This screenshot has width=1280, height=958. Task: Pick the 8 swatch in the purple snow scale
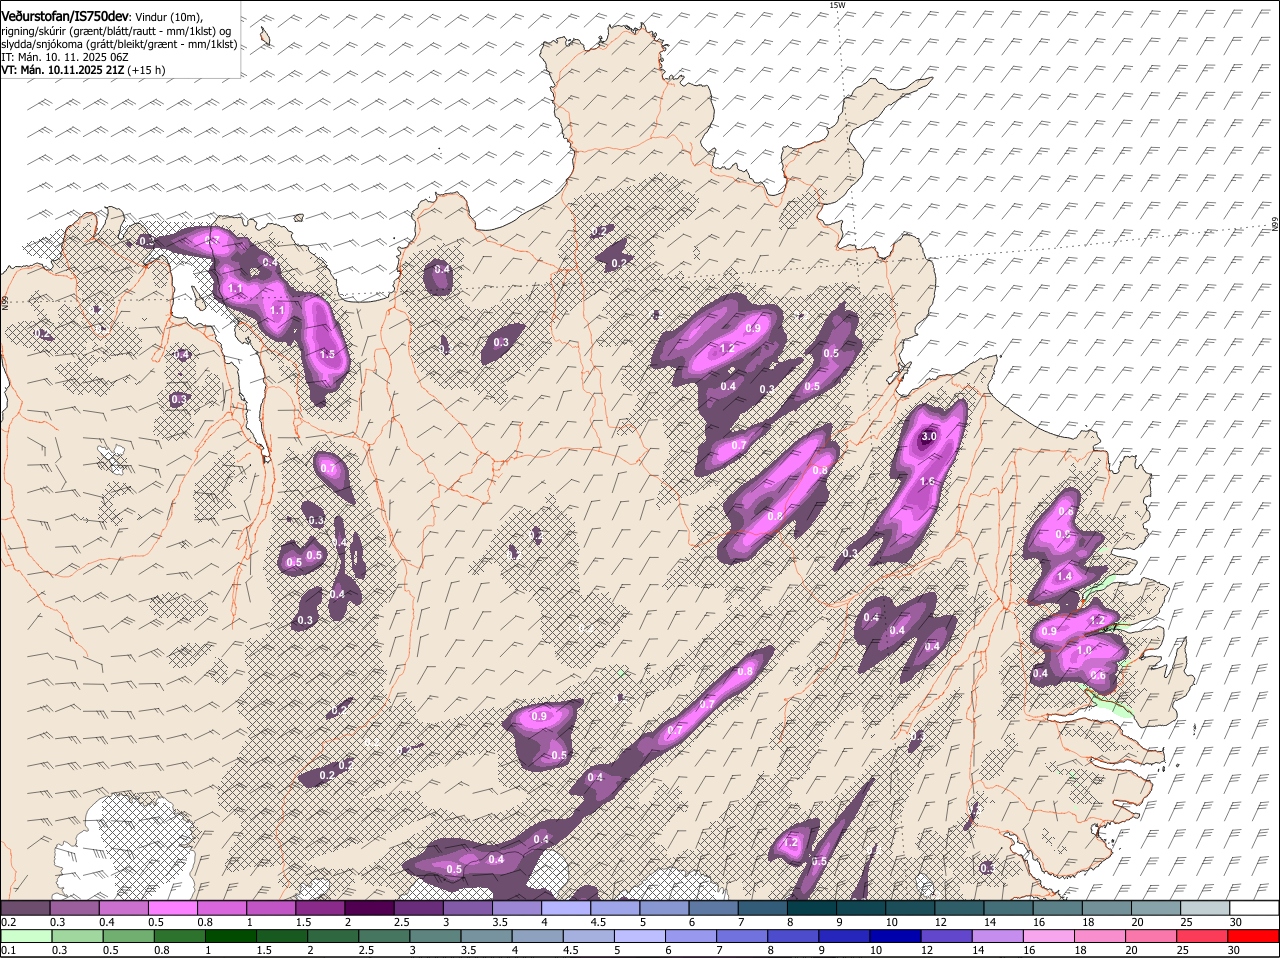click(x=812, y=908)
